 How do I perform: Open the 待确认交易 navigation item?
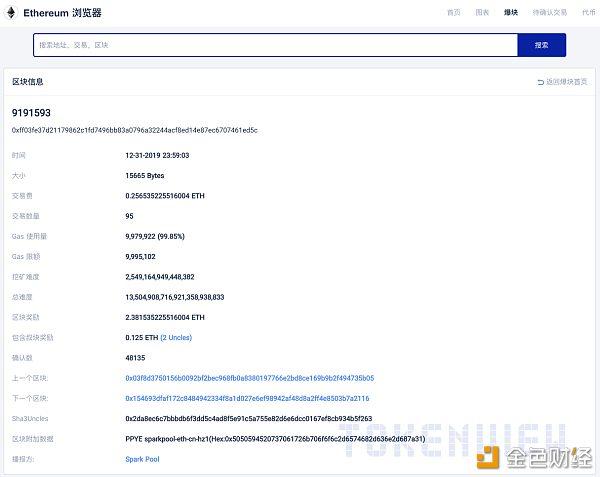(x=550, y=13)
